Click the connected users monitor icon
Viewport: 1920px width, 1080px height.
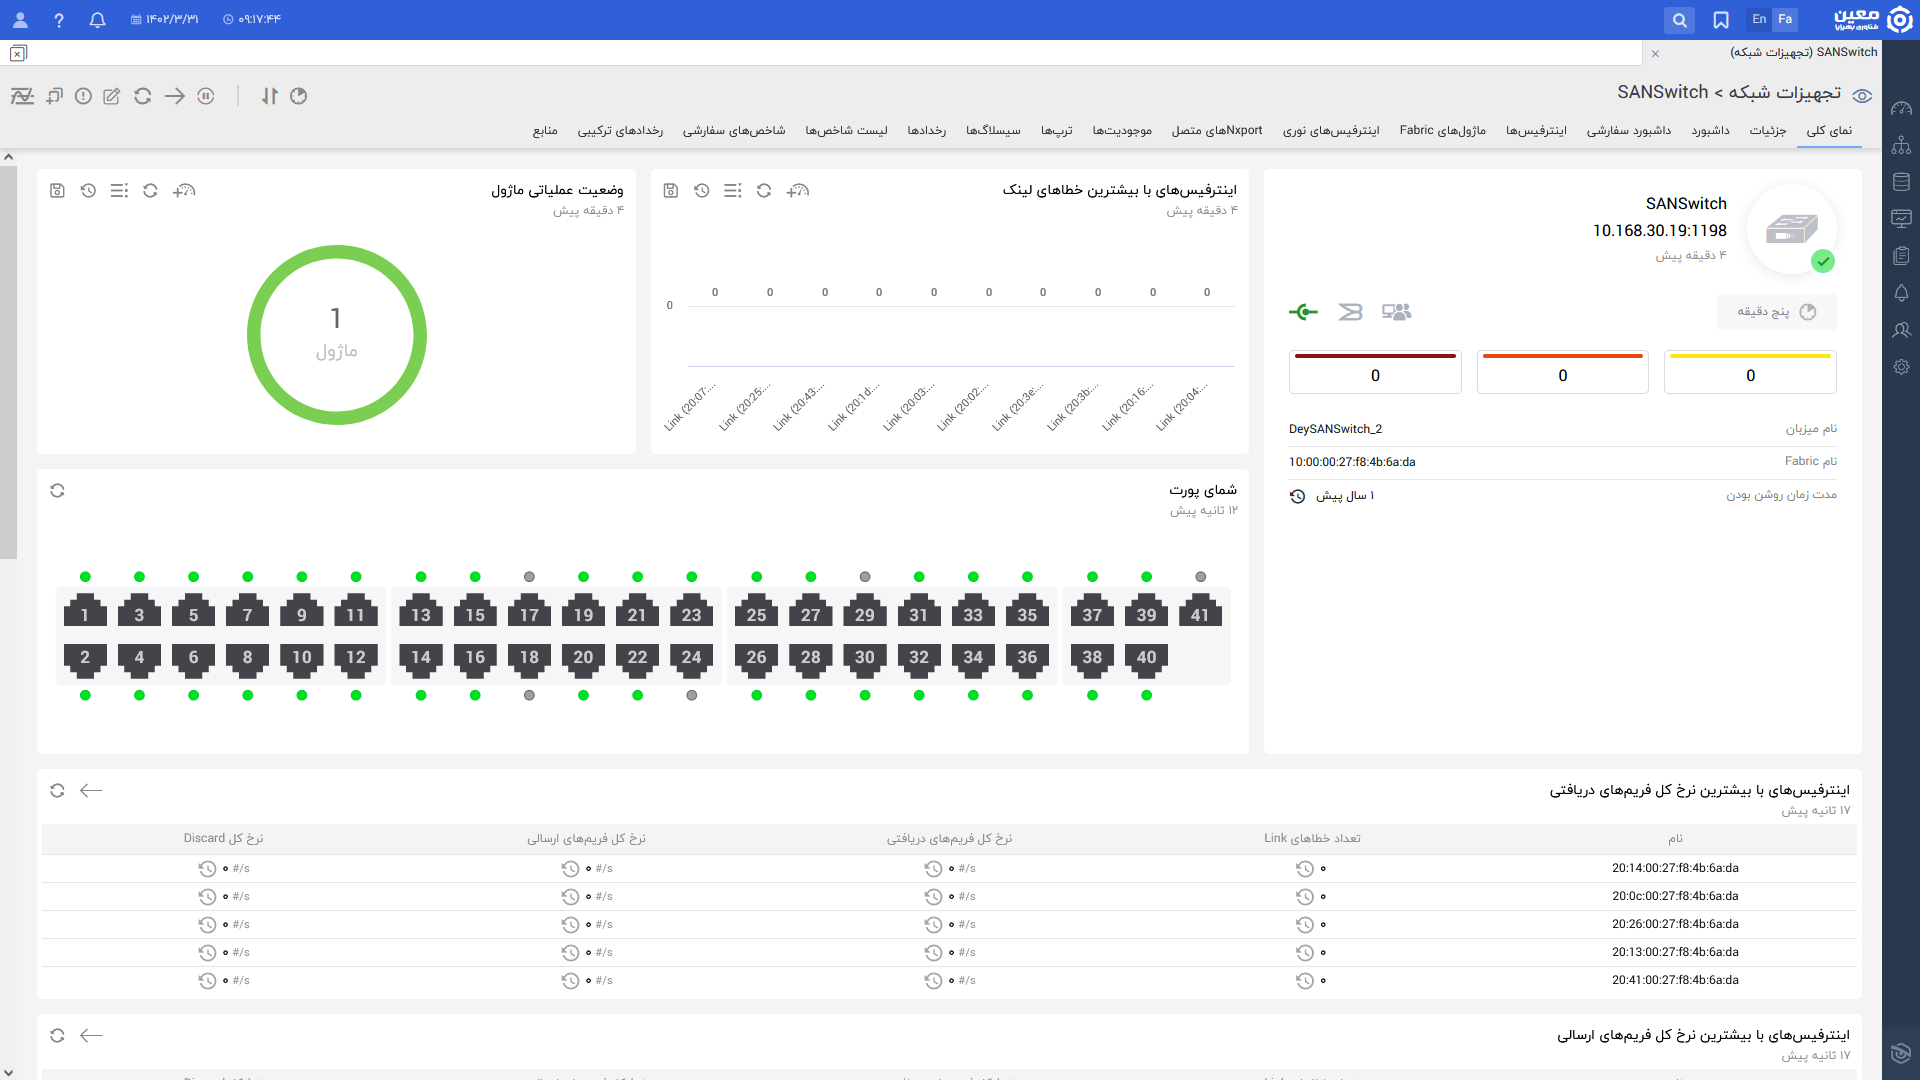pyautogui.click(x=1396, y=312)
